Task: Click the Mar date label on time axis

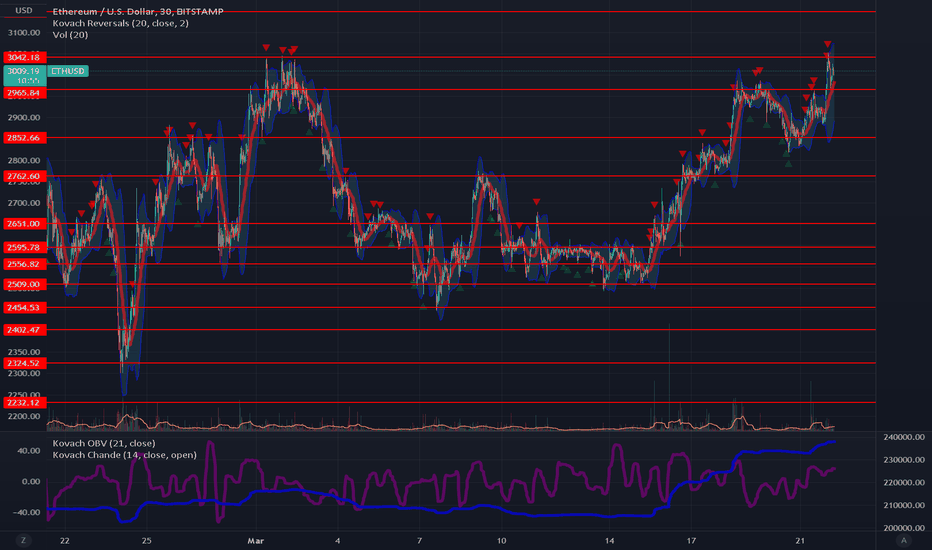Action: (x=256, y=540)
